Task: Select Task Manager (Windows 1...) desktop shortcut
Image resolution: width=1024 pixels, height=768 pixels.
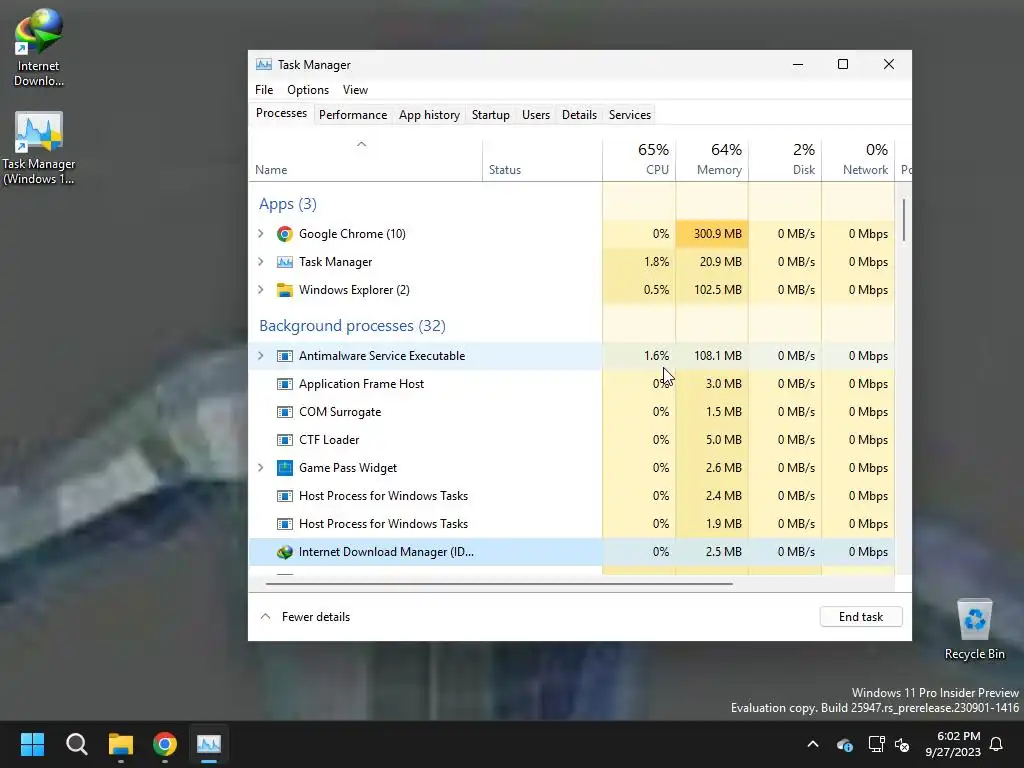Action: coord(38,148)
